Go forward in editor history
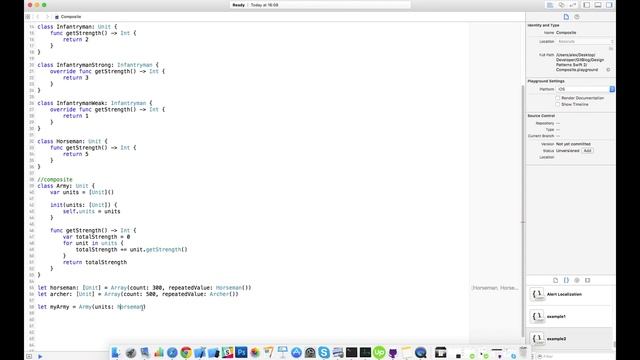The image size is (640, 360). pyautogui.click(x=47, y=17)
